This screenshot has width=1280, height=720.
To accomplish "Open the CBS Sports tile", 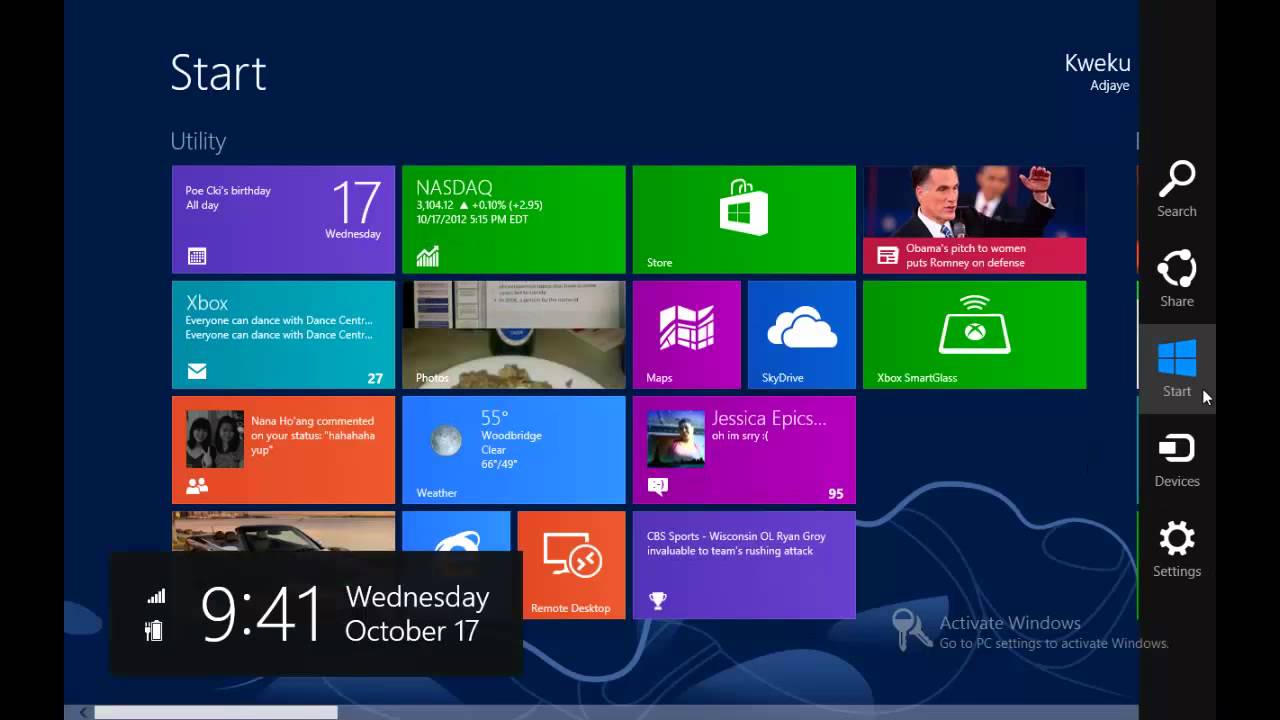I will pyautogui.click(x=744, y=565).
